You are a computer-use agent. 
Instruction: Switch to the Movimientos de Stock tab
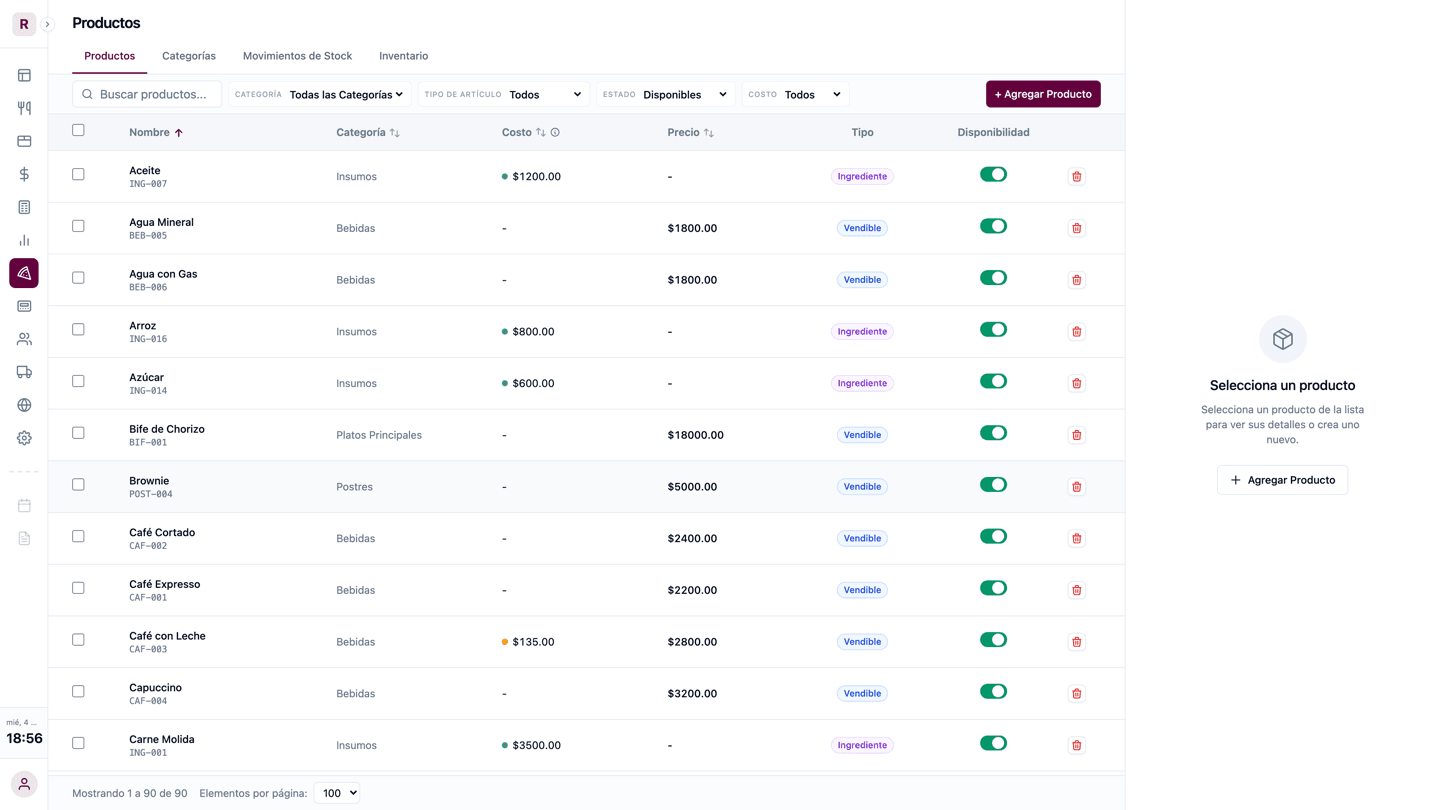tap(297, 56)
